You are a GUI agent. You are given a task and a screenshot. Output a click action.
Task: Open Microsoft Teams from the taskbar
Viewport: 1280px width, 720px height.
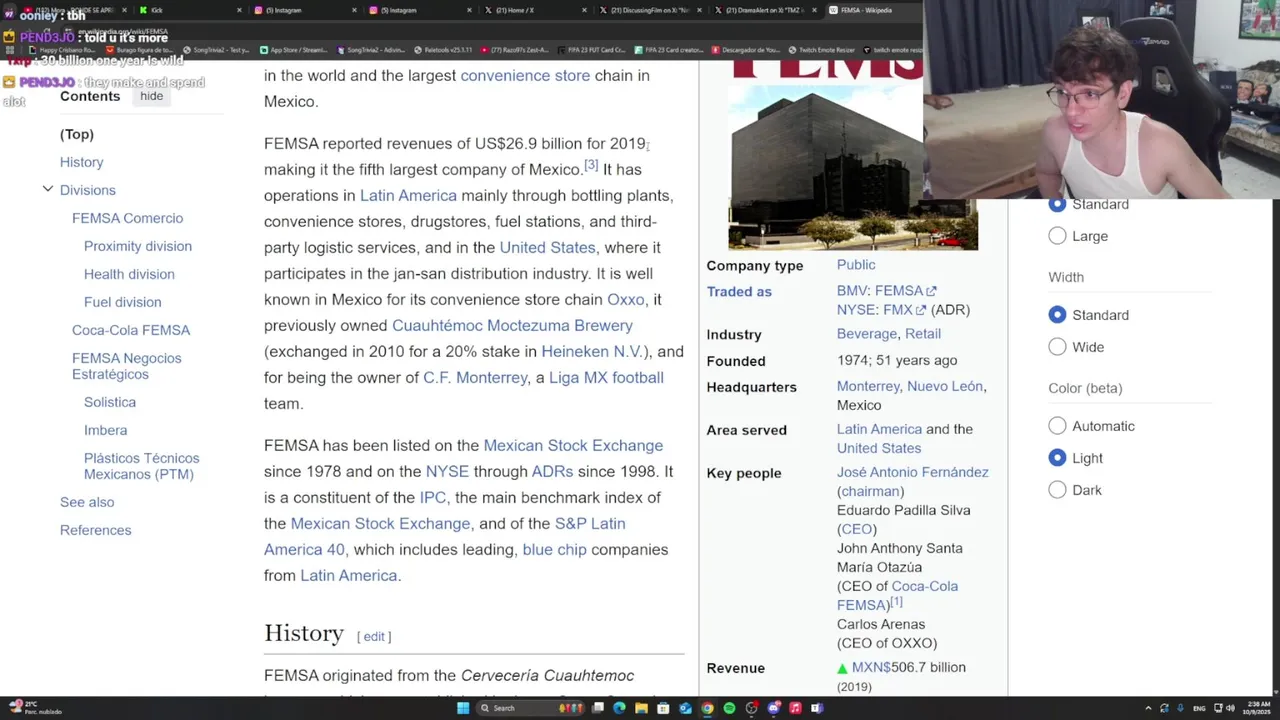tap(817, 708)
